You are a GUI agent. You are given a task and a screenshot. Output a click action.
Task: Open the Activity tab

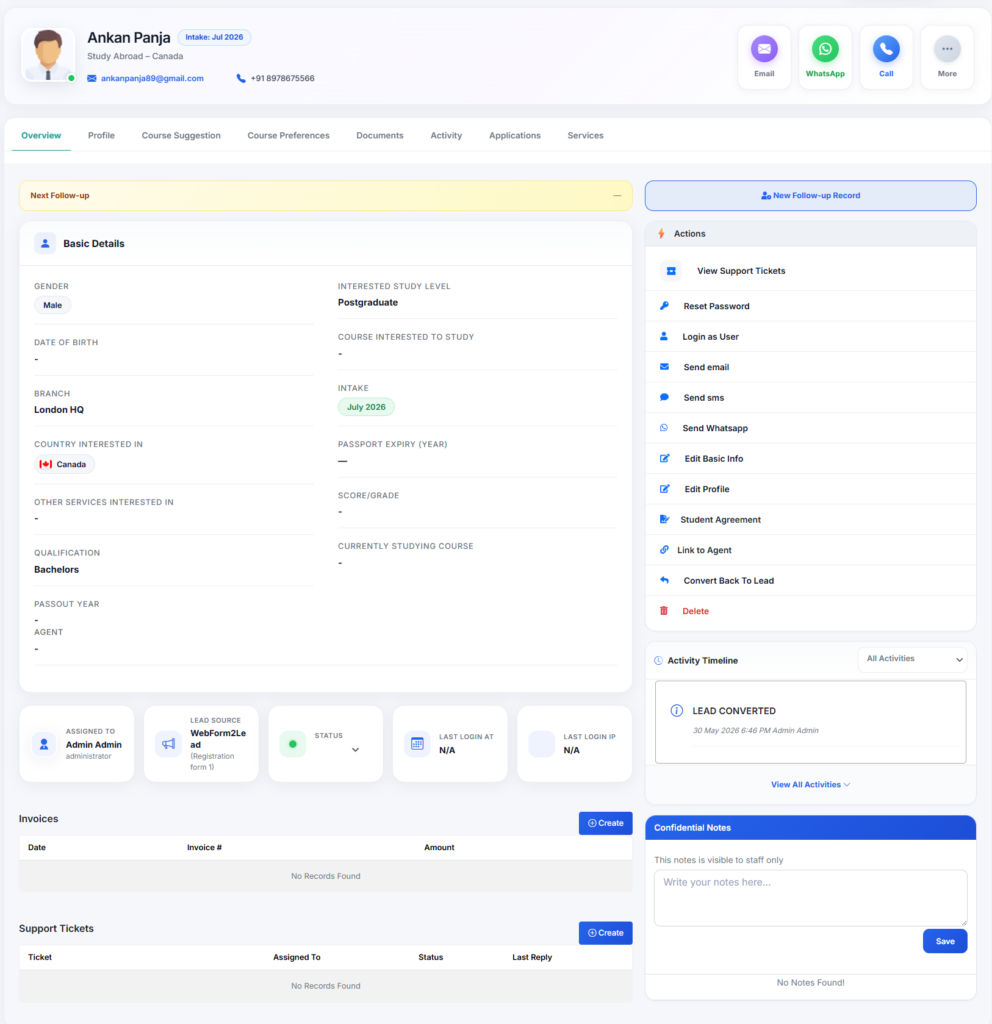pos(446,135)
